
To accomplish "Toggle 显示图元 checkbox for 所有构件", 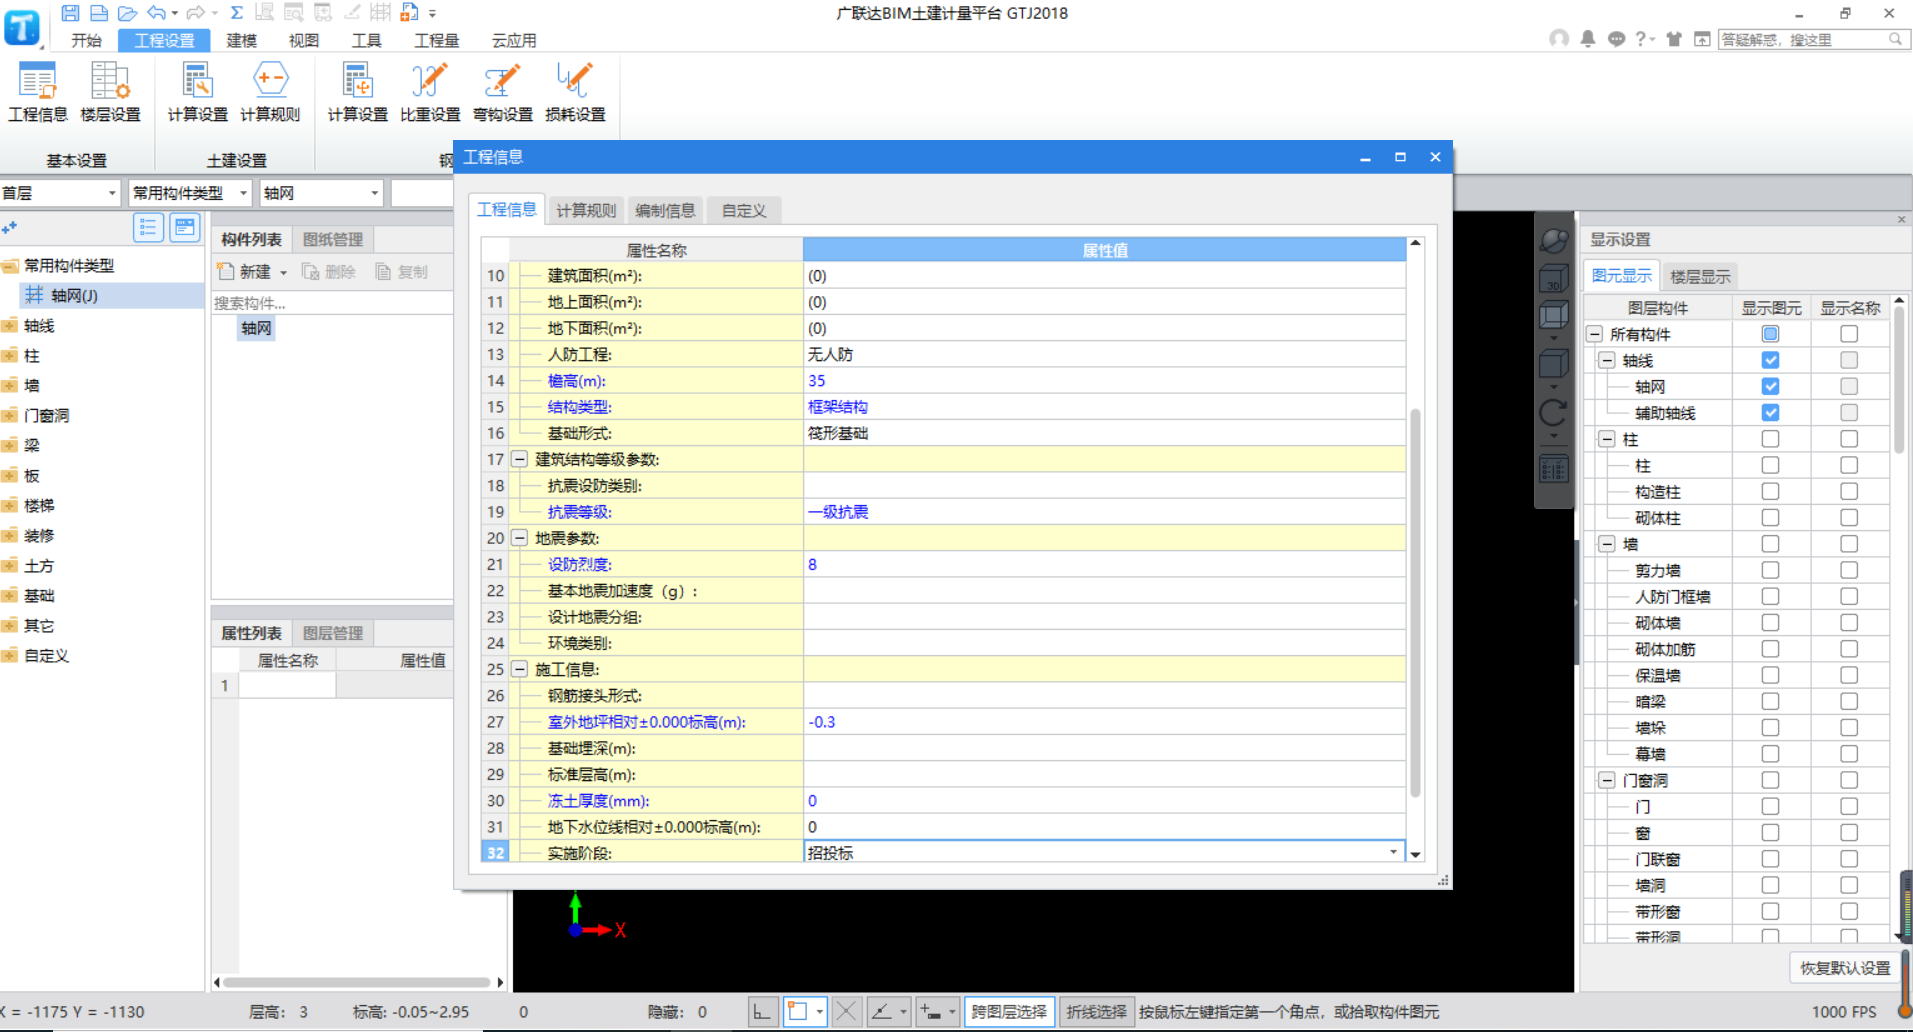I will [x=1770, y=334].
